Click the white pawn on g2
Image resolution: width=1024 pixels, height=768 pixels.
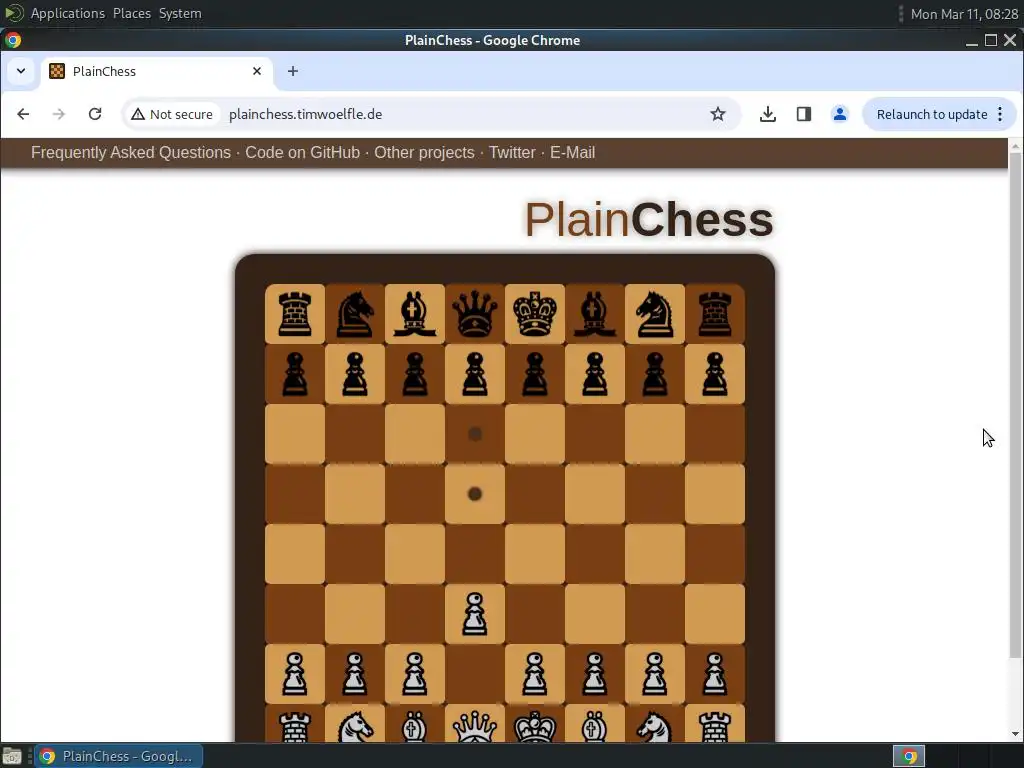click(x=655, y=675)
